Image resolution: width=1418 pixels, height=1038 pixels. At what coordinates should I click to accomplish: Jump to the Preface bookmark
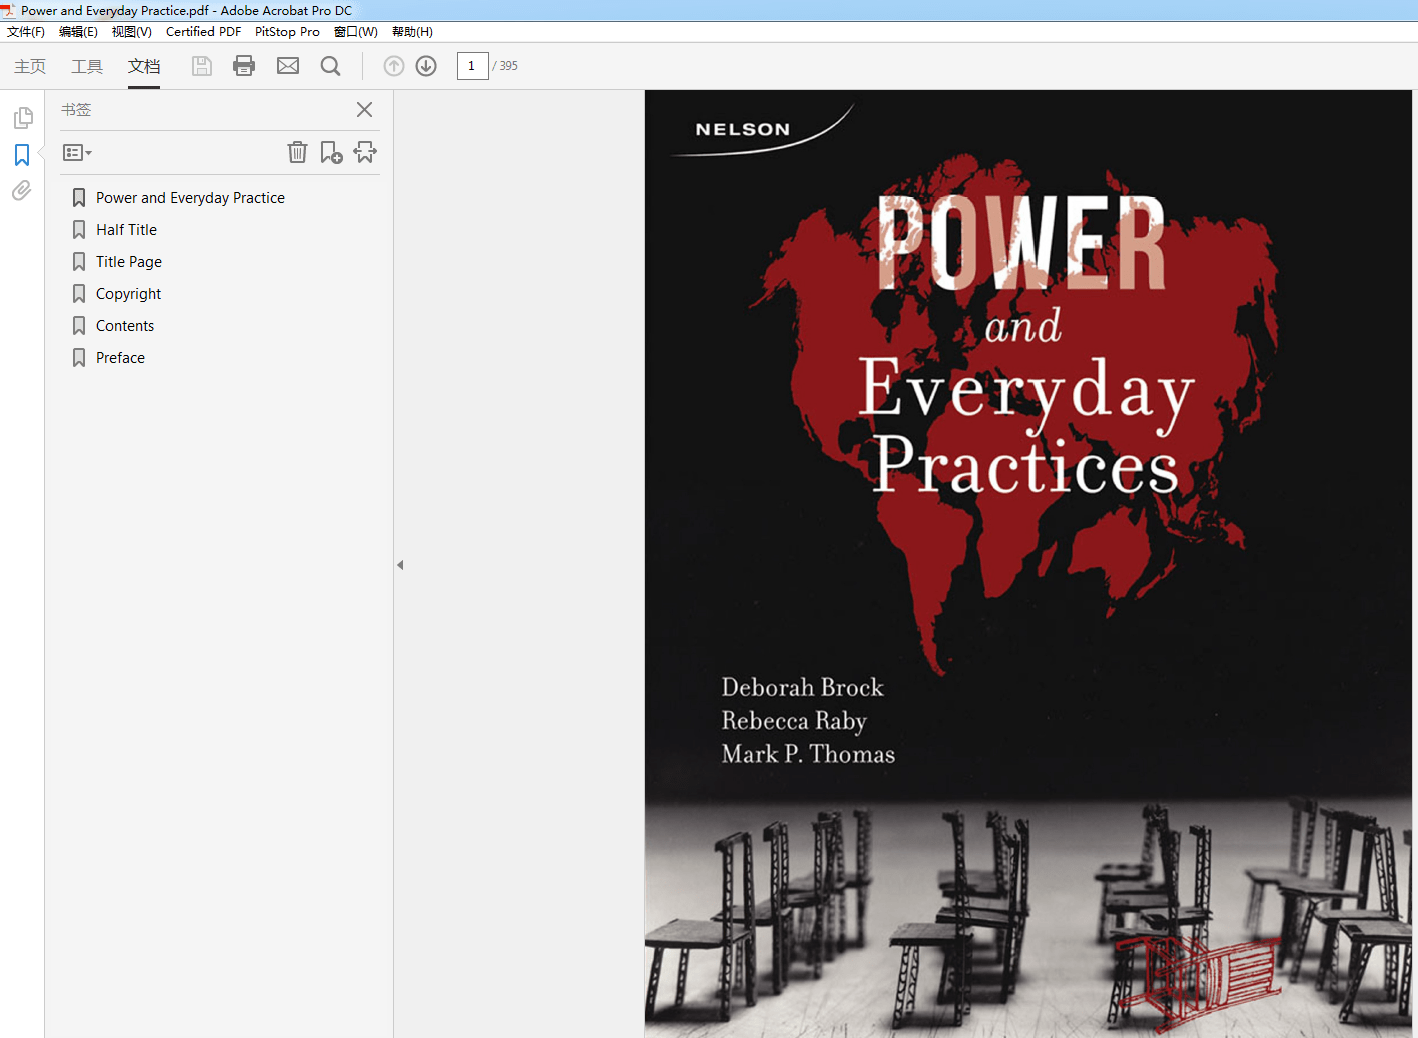(120, 357)
